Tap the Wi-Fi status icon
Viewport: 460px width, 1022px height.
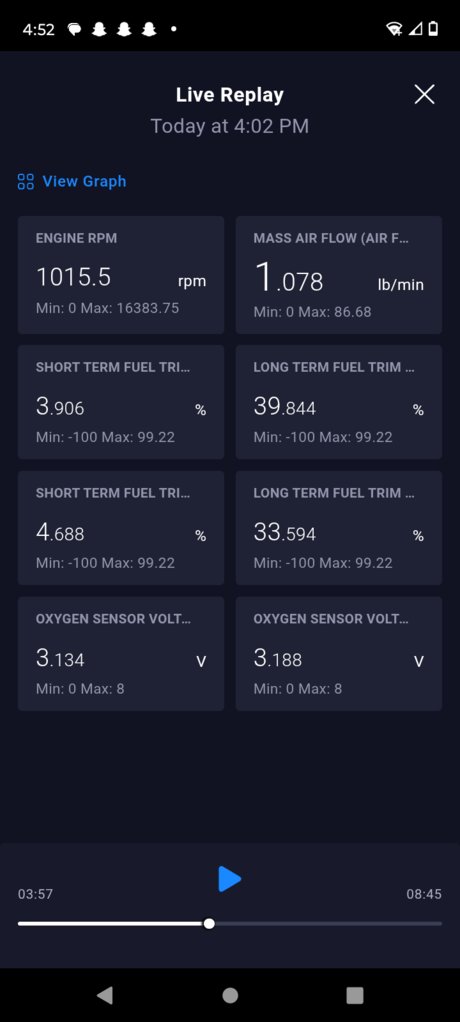[x=394, y=29]
